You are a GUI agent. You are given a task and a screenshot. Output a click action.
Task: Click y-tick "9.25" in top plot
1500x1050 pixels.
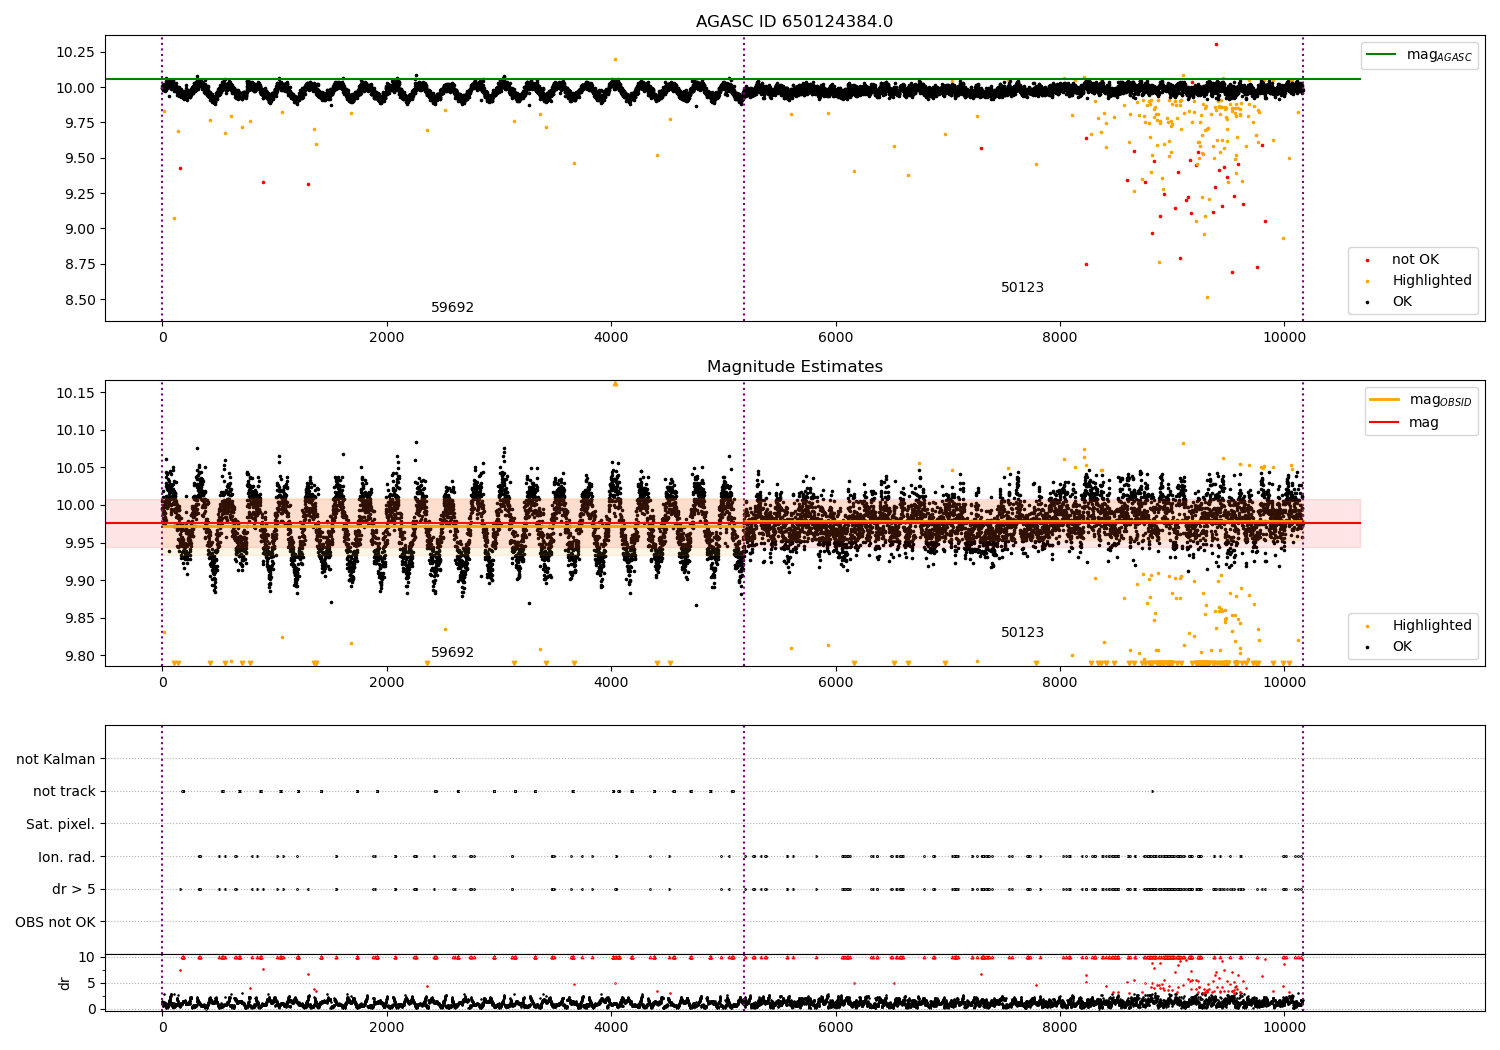point(79,194)
